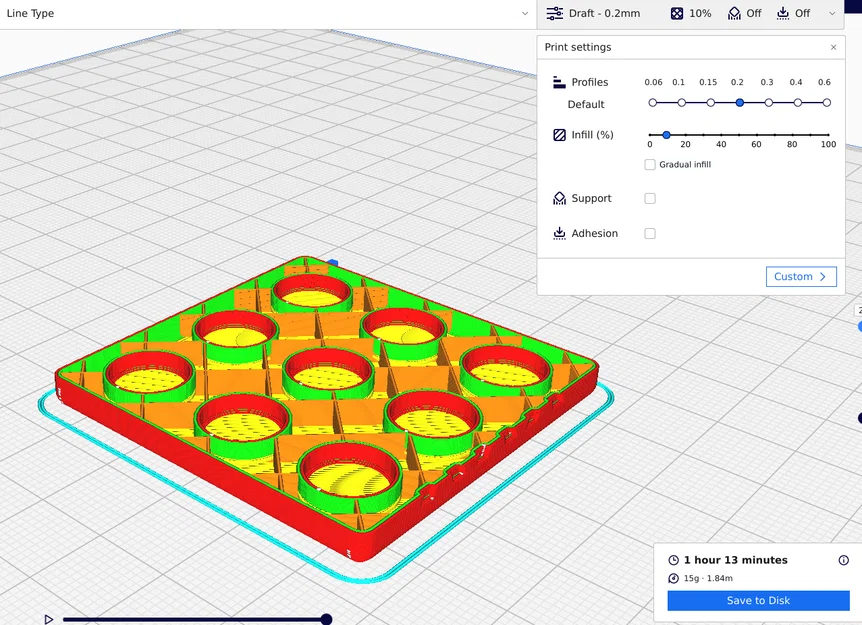This screenshot has width=862, height=625.
Task: Click the infill density icon in header
Action: point(677,13)
